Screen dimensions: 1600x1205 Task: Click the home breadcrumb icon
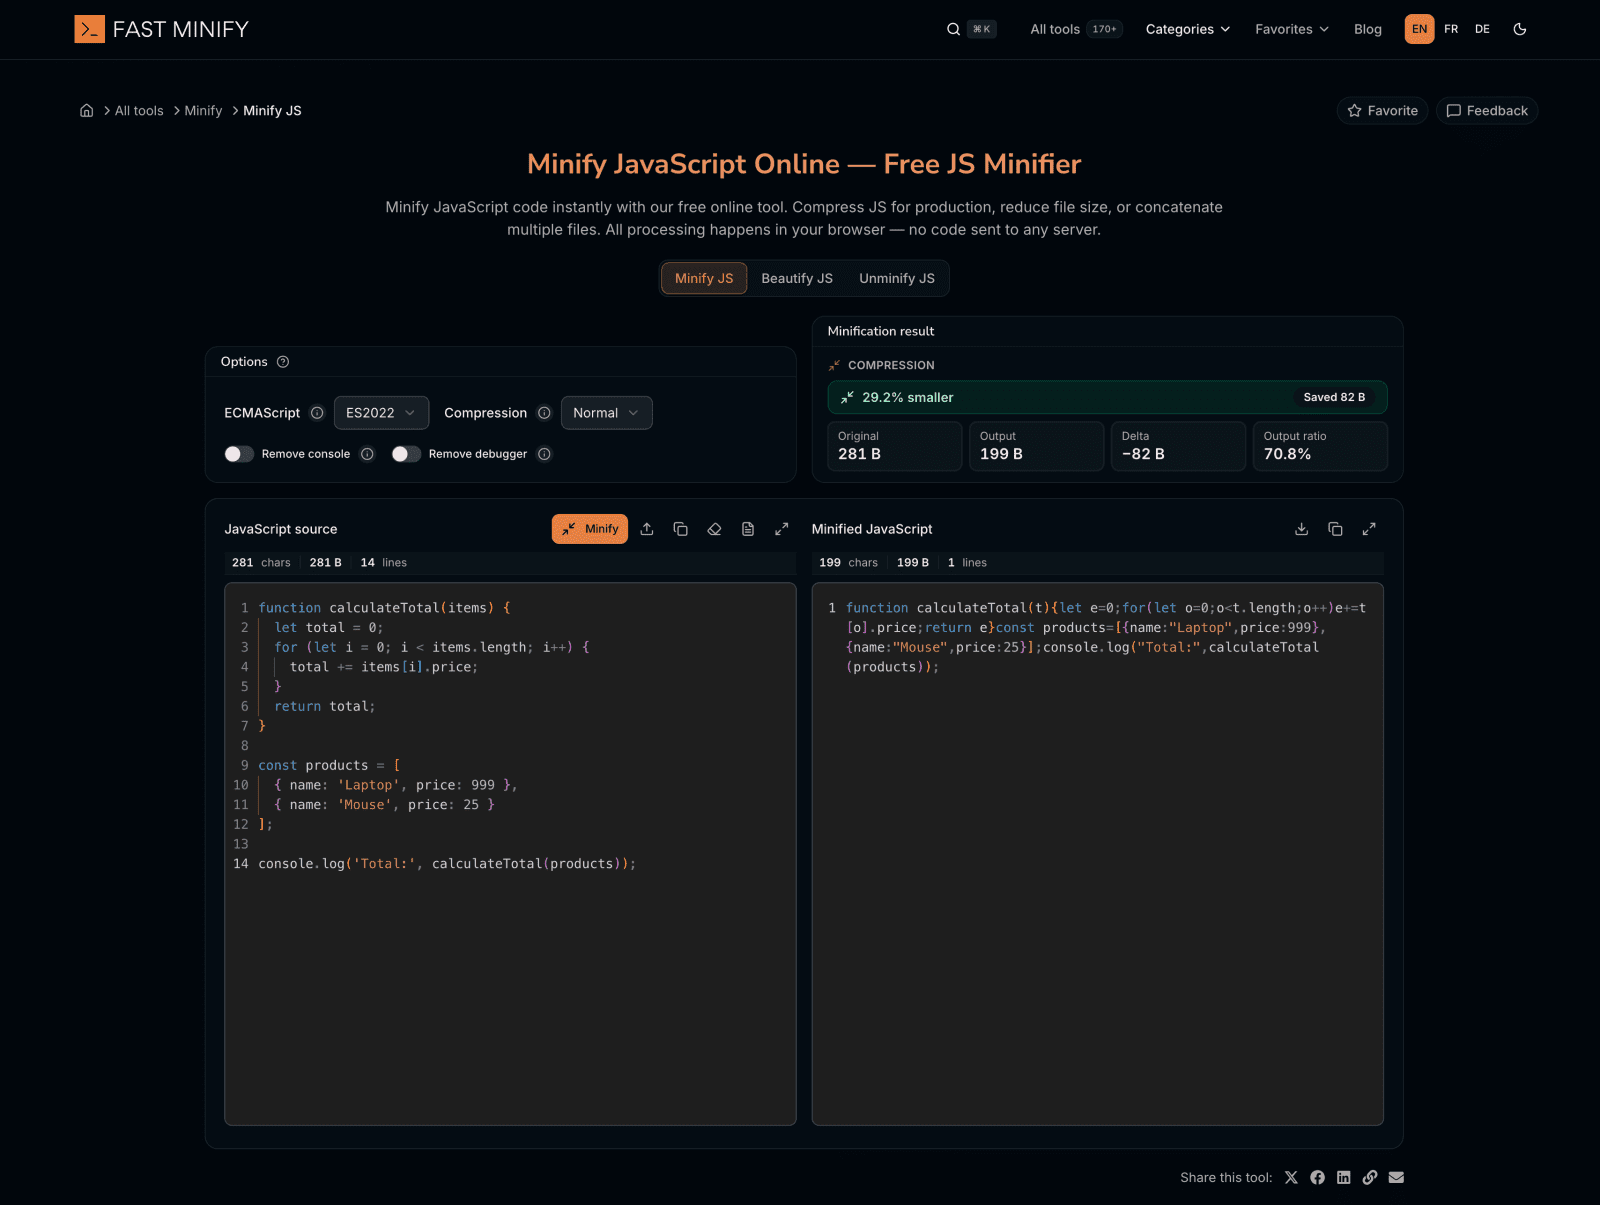click(x=87, y=111)
